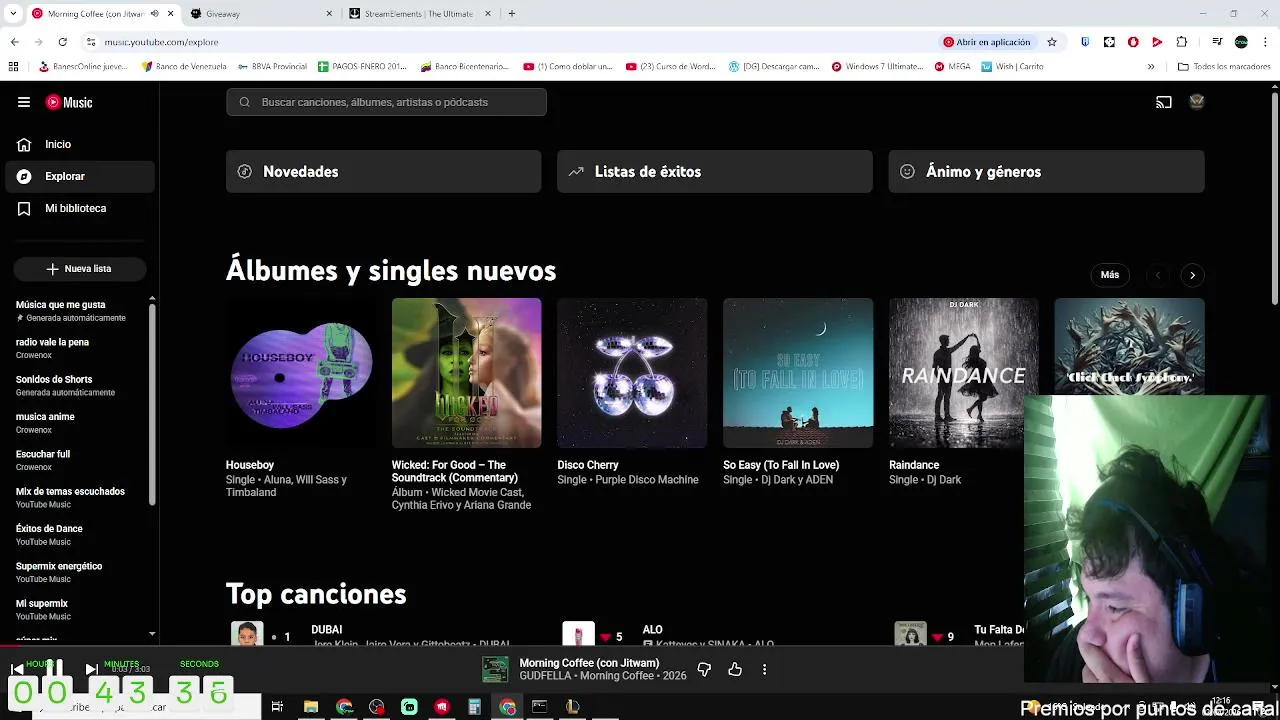The image size is (1280, 720).
Task: Open the Todos los marcadores folder
Action: point(1224,67)
